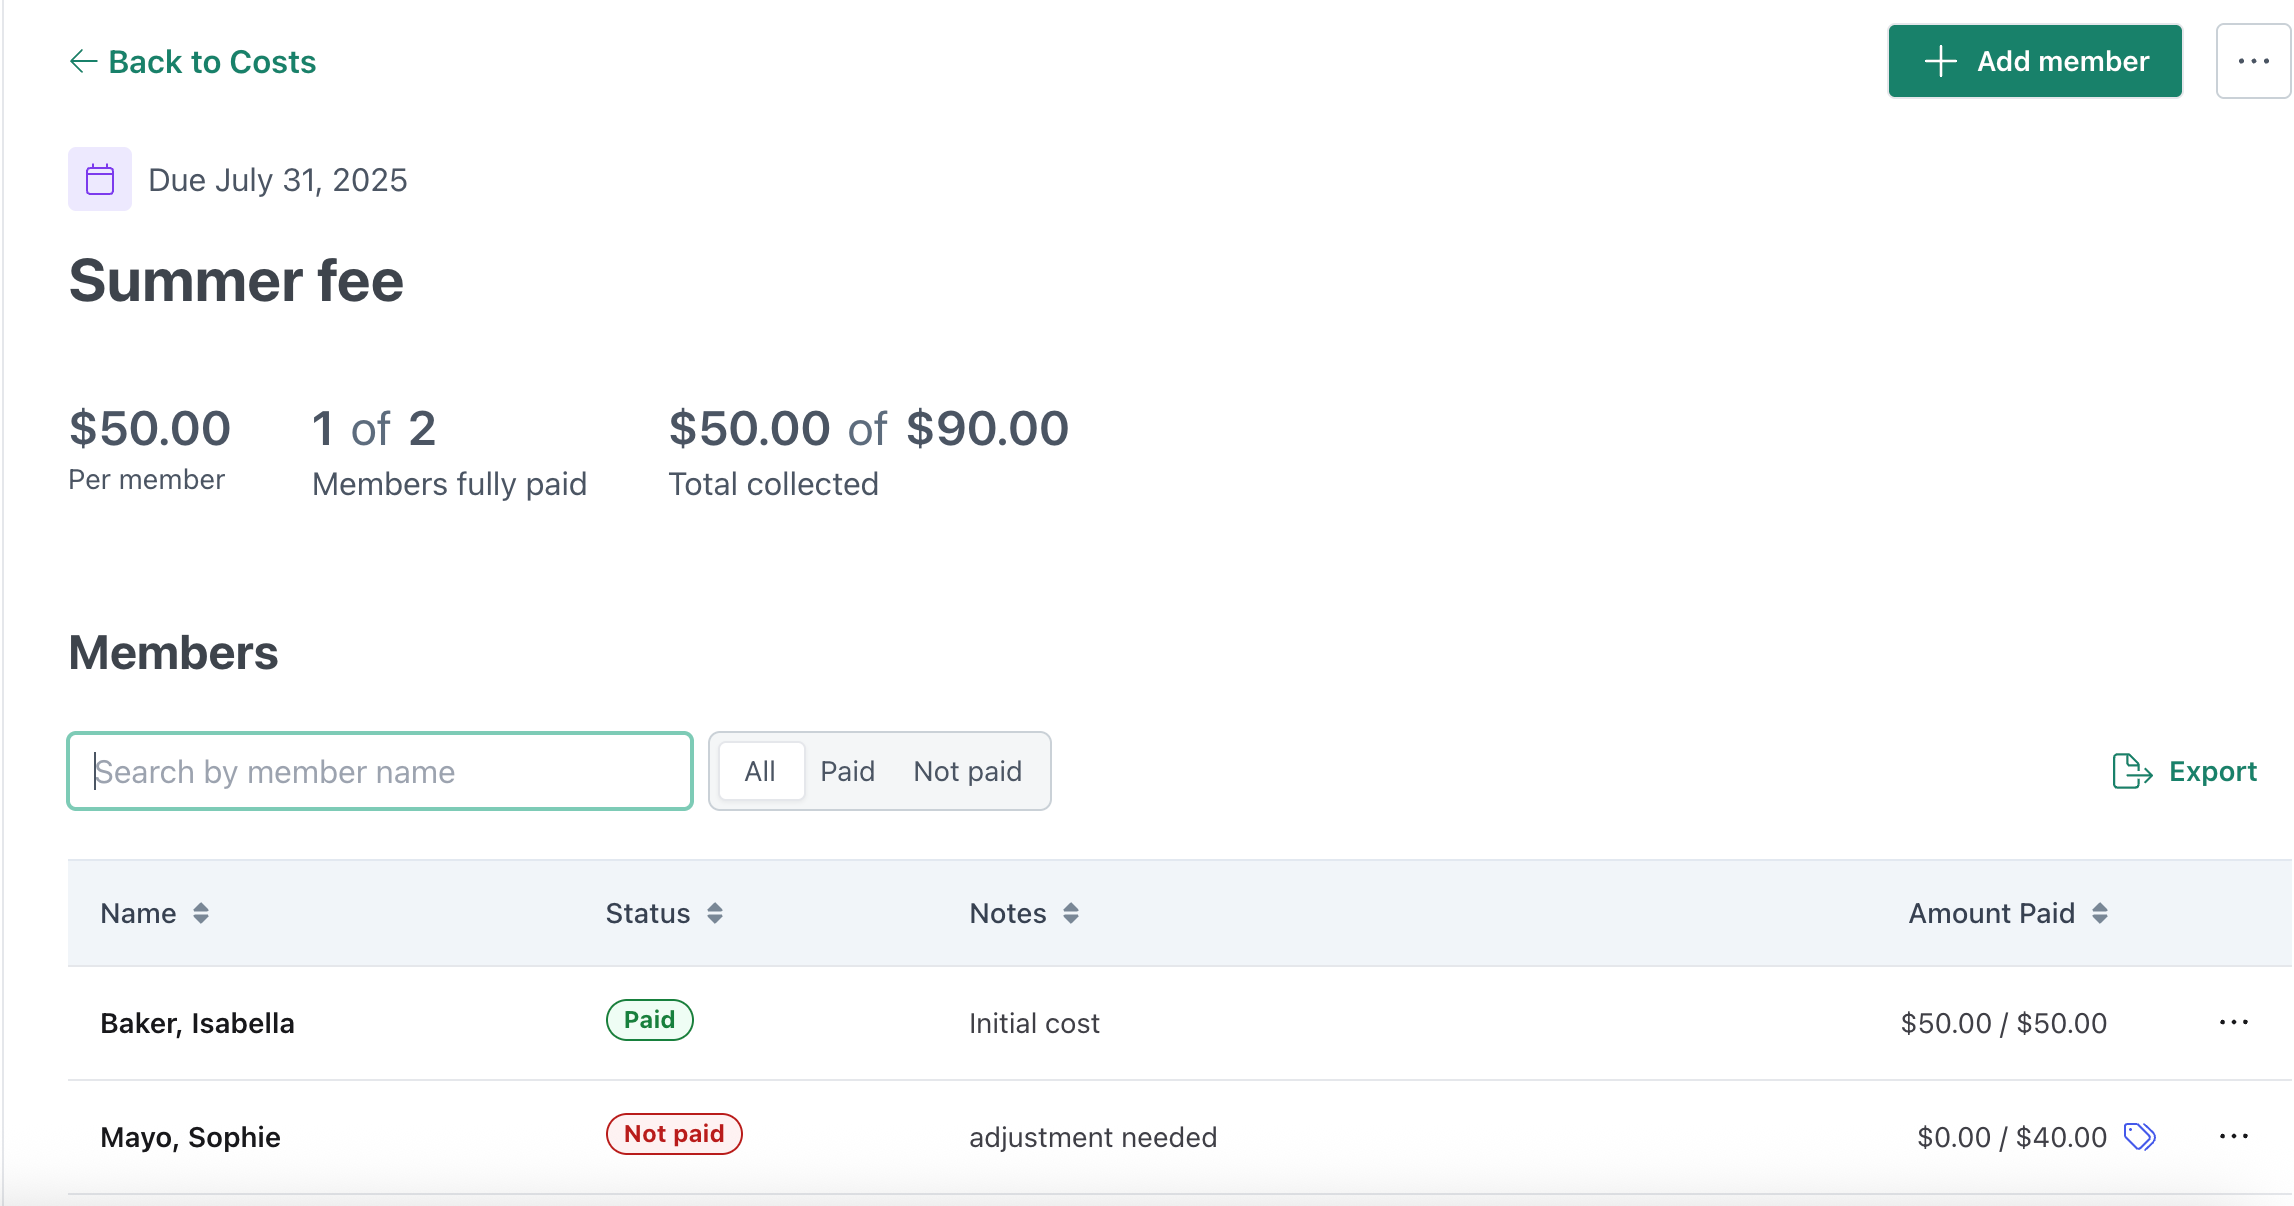Open the three-dots menu for Isabella Baker

(x=2233, y=1023)
